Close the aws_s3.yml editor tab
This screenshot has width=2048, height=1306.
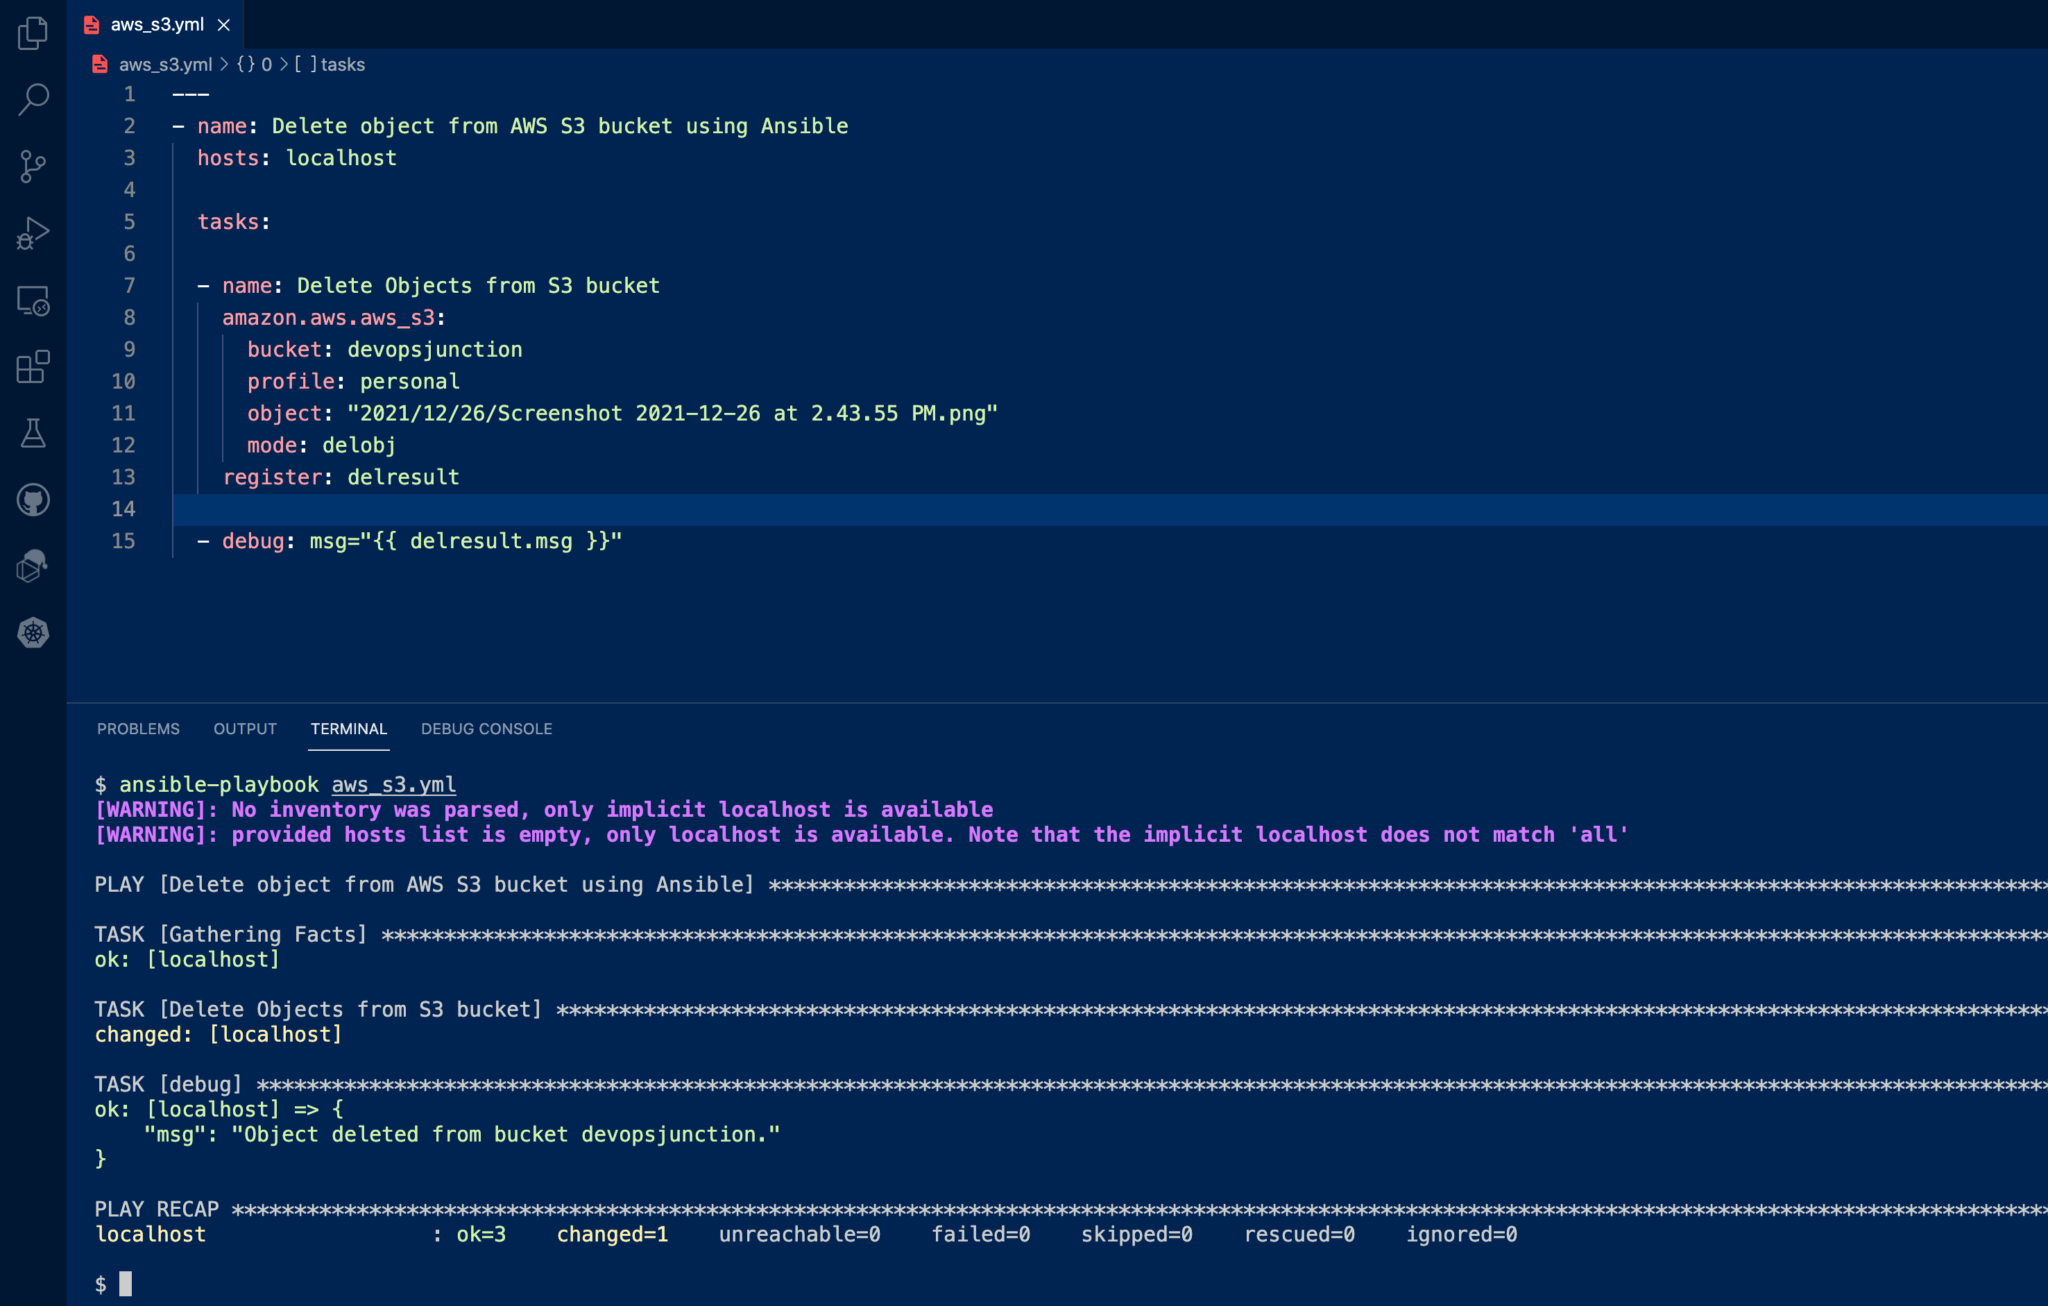click(x=224, y=25)
